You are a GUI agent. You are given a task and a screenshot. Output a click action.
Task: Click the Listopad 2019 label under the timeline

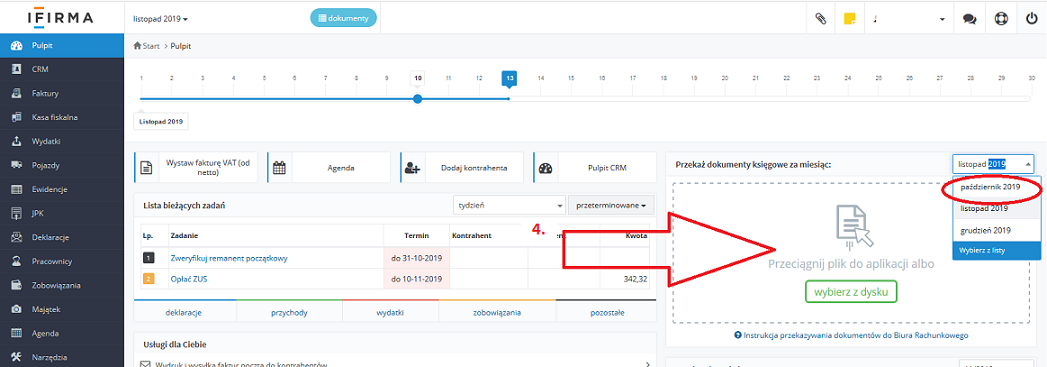click(x=161, y=122)
